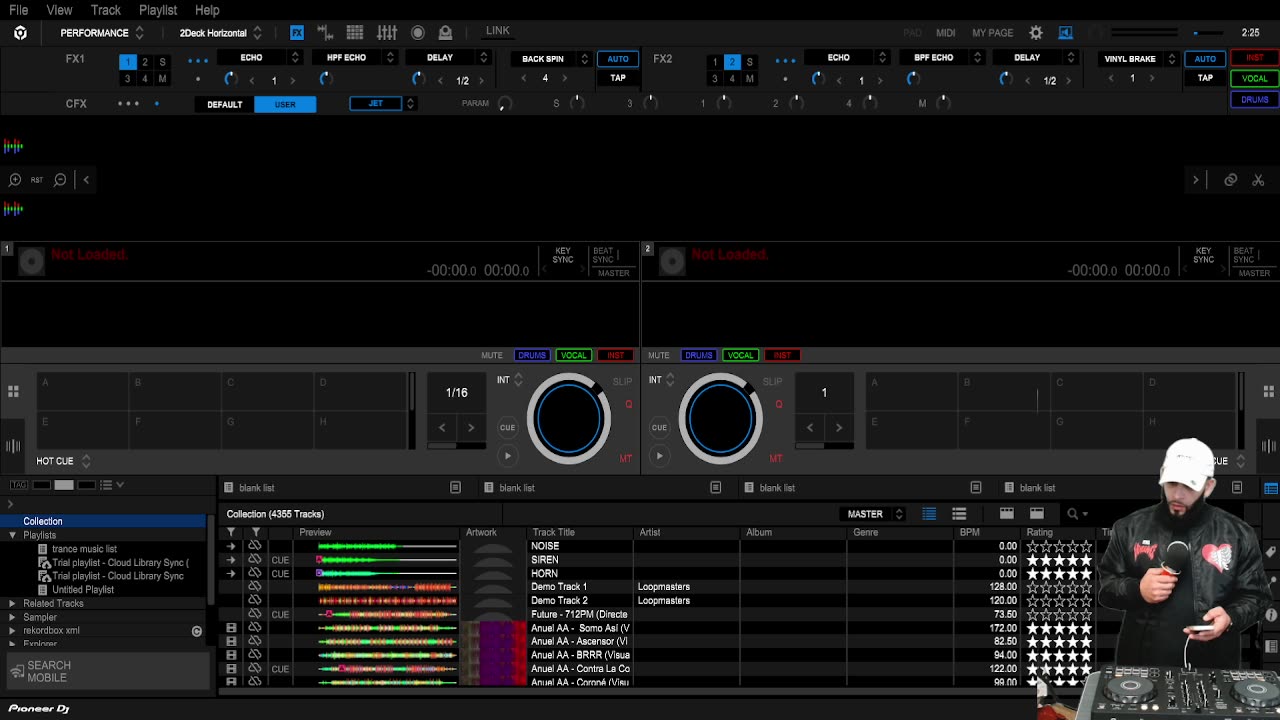Click the blue display mode icon near gear
Image resolution: width=1280 pixels, height=720 pixels.
(1065, 33)
